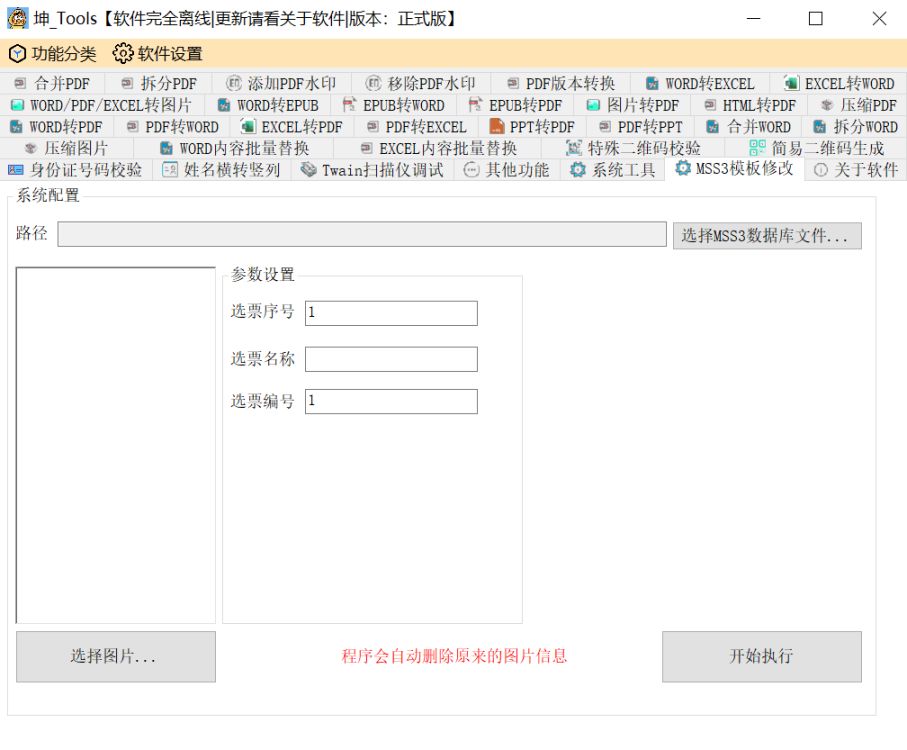The image size is (907, 750).
Task: Select the PDF版本转换 tab
Action: [x=561, y=83]
